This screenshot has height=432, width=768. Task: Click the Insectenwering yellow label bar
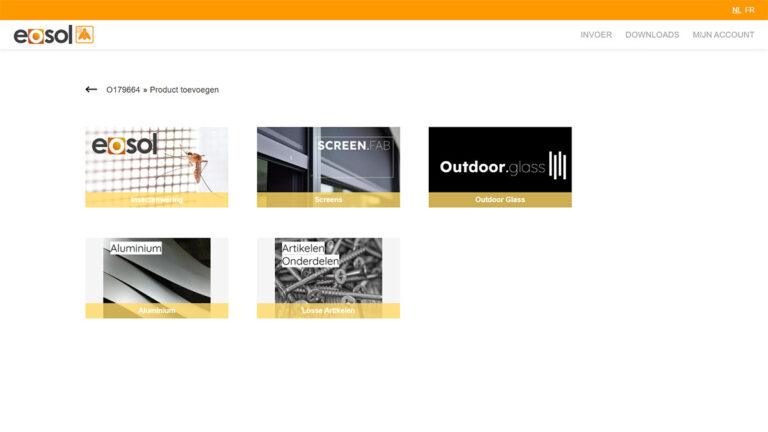[157, 200]
